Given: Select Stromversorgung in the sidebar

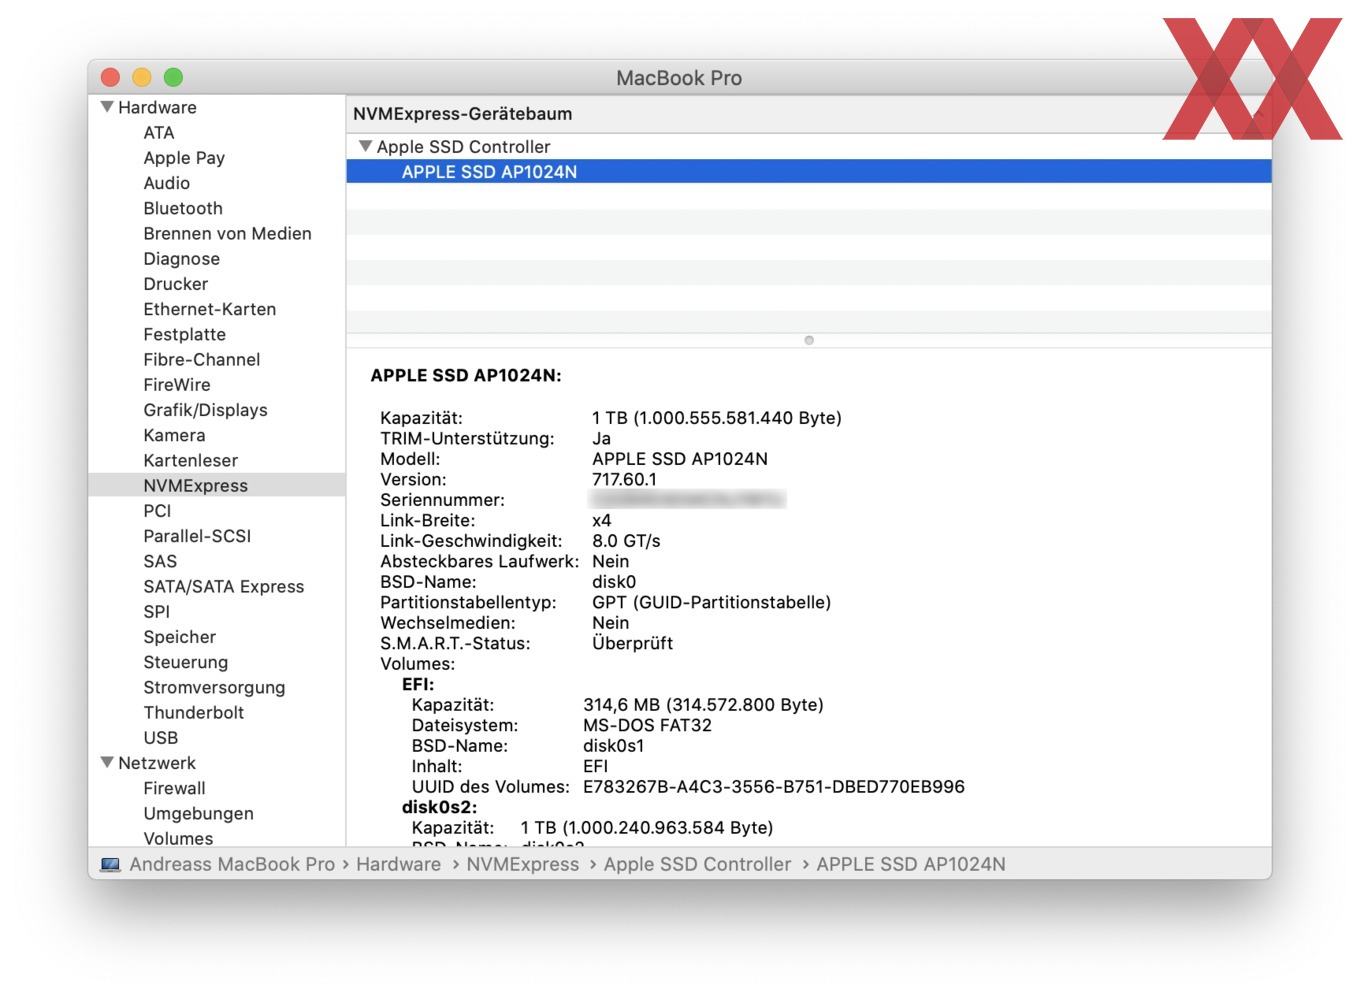Looking at the screenshot, I should (x=214, y=687).
